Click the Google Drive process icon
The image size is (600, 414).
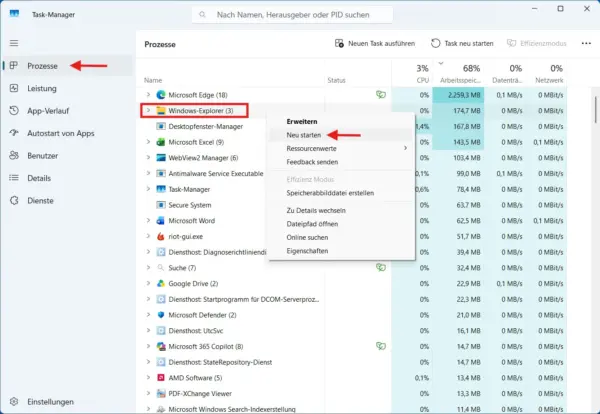pos(161,283)
